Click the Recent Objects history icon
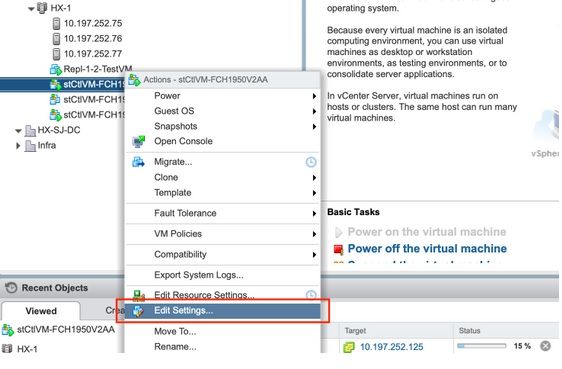The image size is (562, 369). 11,288
